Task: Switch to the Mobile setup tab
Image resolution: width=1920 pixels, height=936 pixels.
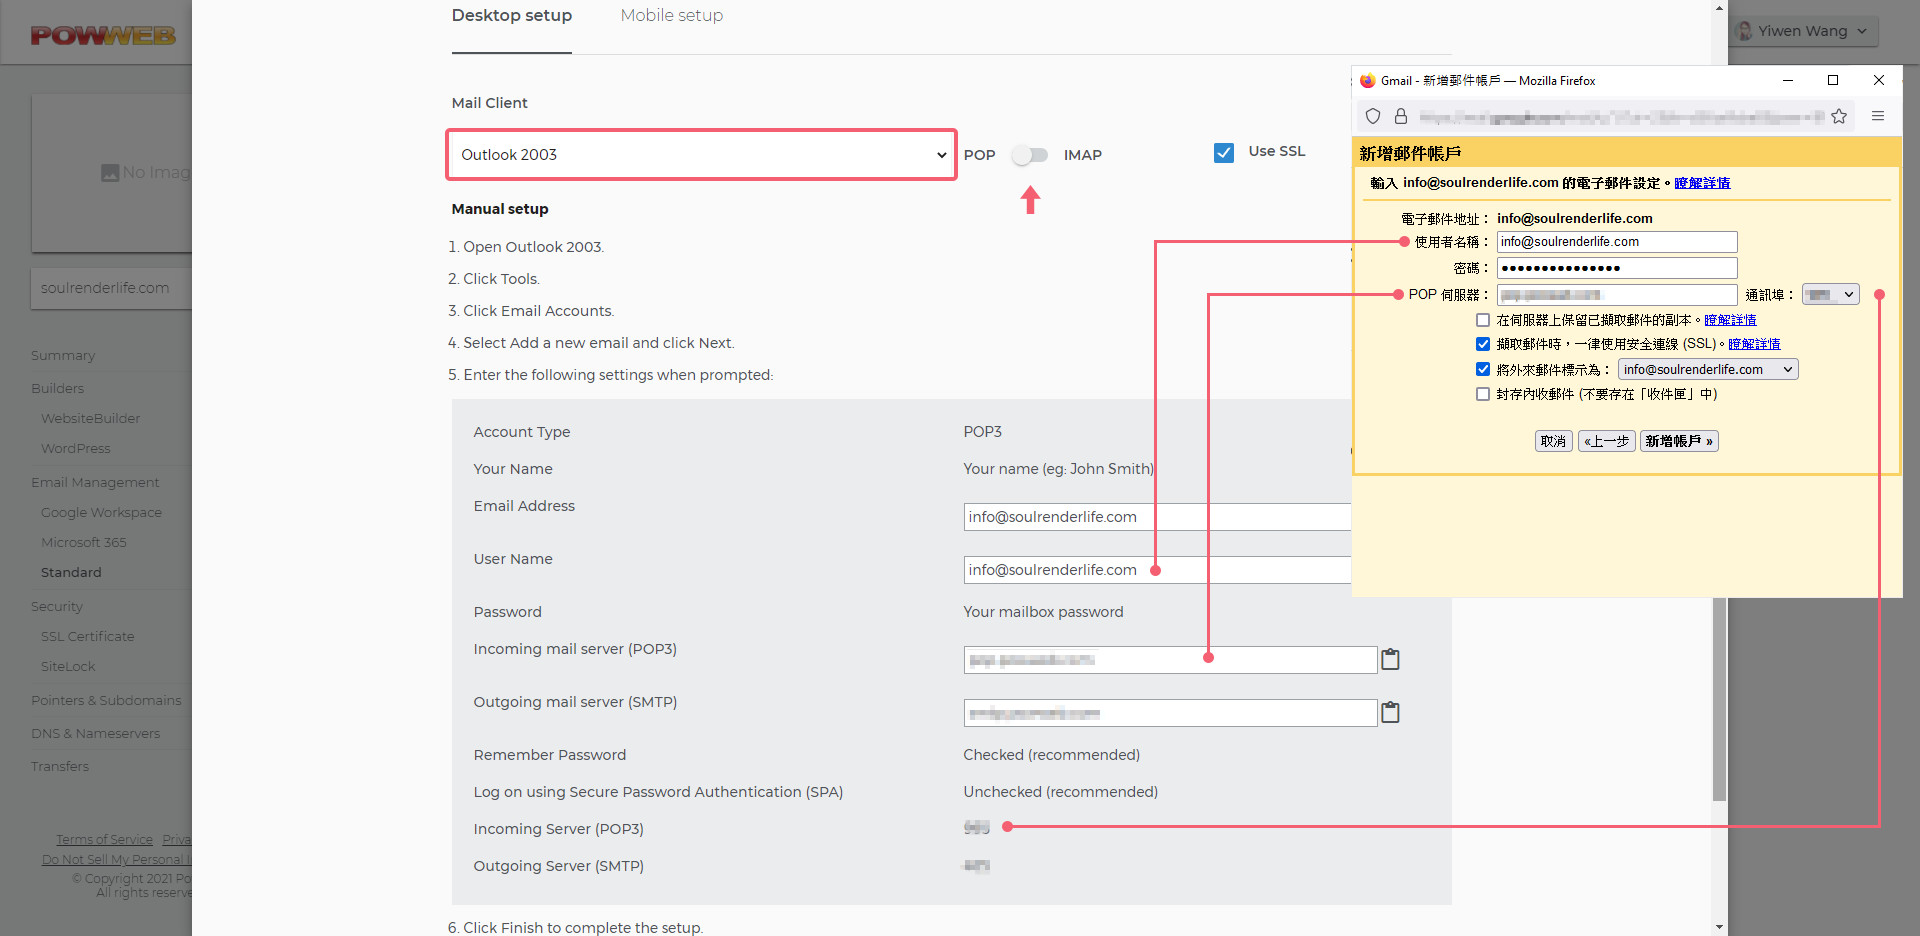Action: [x=672, y=16]
